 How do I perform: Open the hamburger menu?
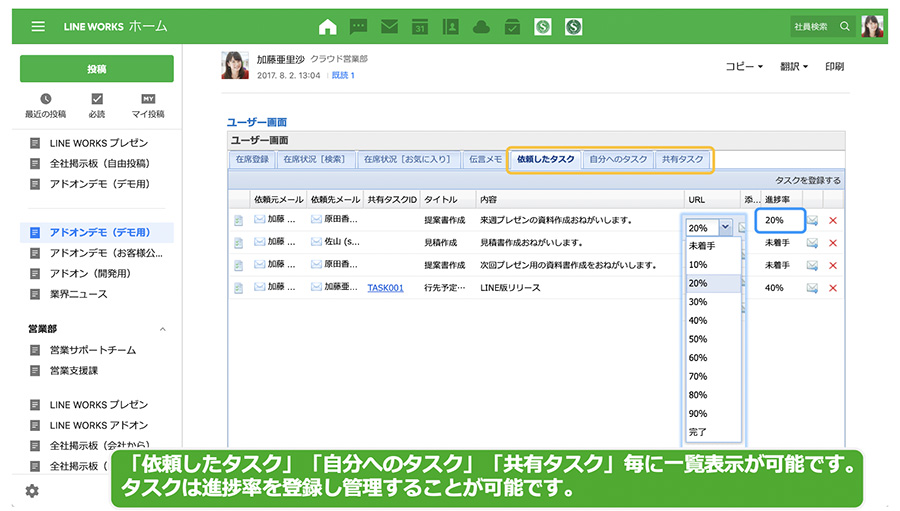pos(38,26)
